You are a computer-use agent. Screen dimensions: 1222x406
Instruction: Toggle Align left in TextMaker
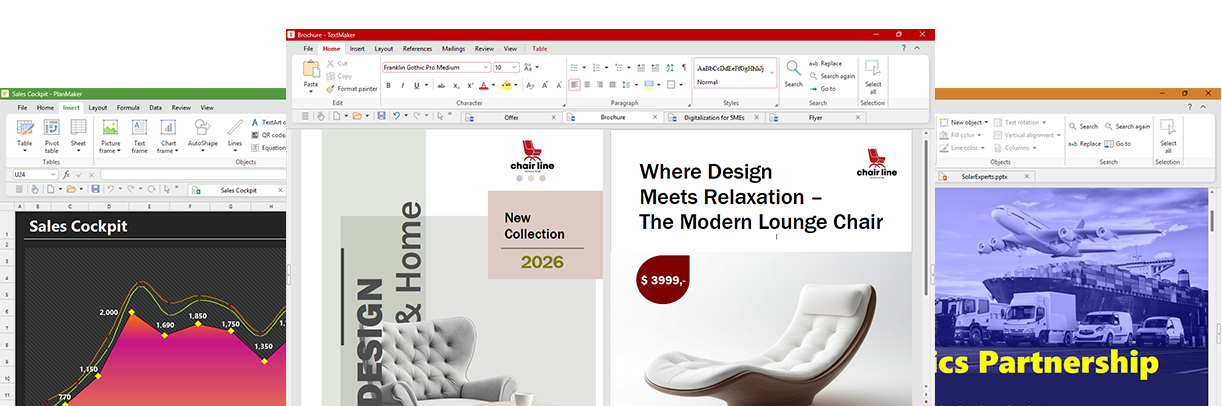(x=575, y=85)
